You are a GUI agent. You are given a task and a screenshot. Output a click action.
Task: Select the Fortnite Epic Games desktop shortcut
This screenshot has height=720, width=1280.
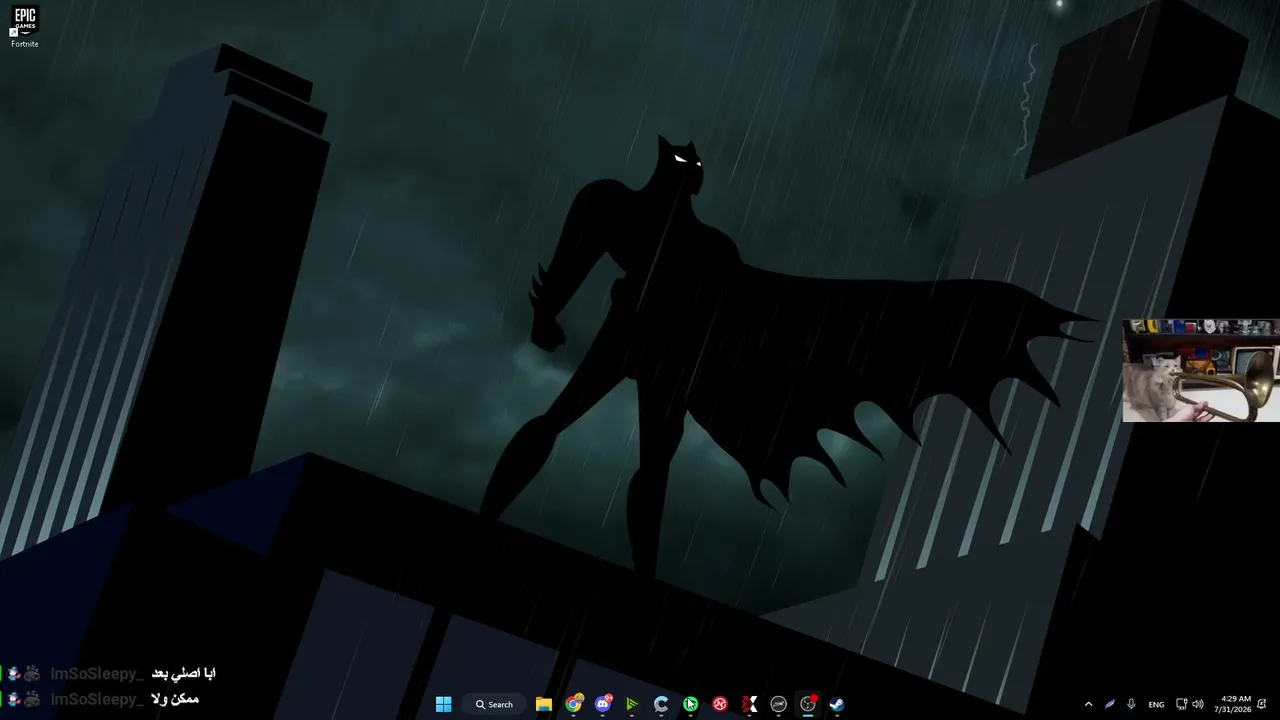click(25, 27)
